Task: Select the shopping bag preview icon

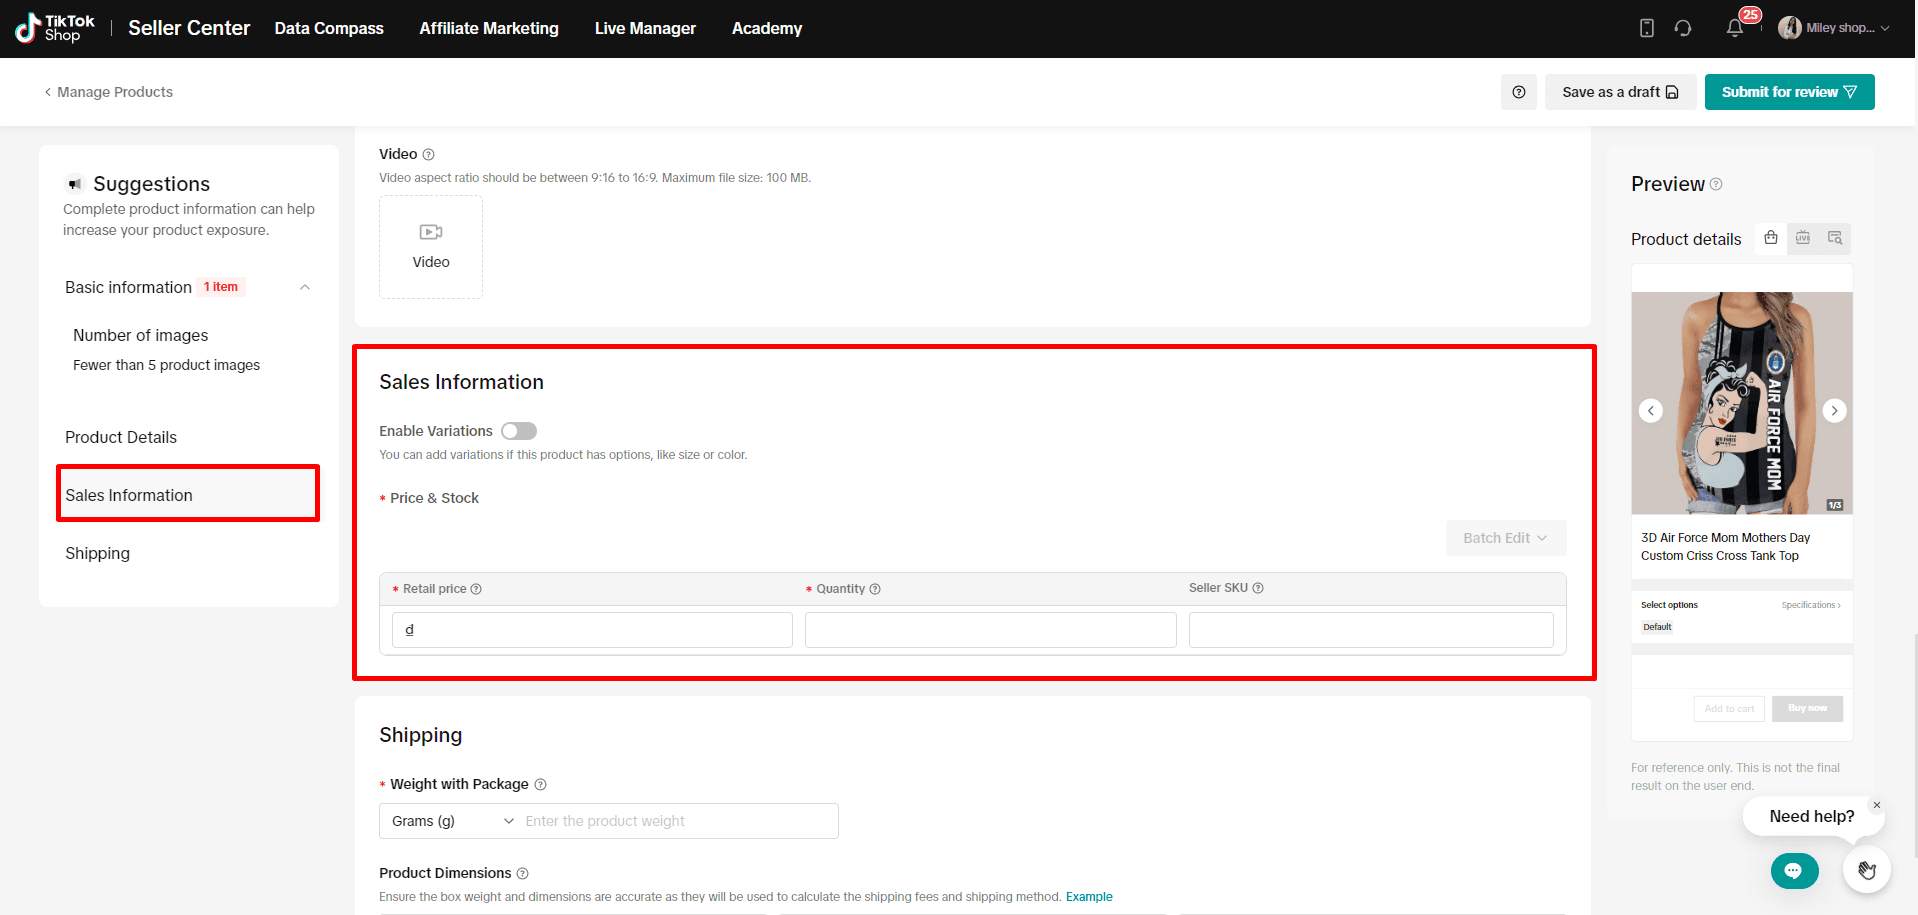Action: (x=1771, y=238)
